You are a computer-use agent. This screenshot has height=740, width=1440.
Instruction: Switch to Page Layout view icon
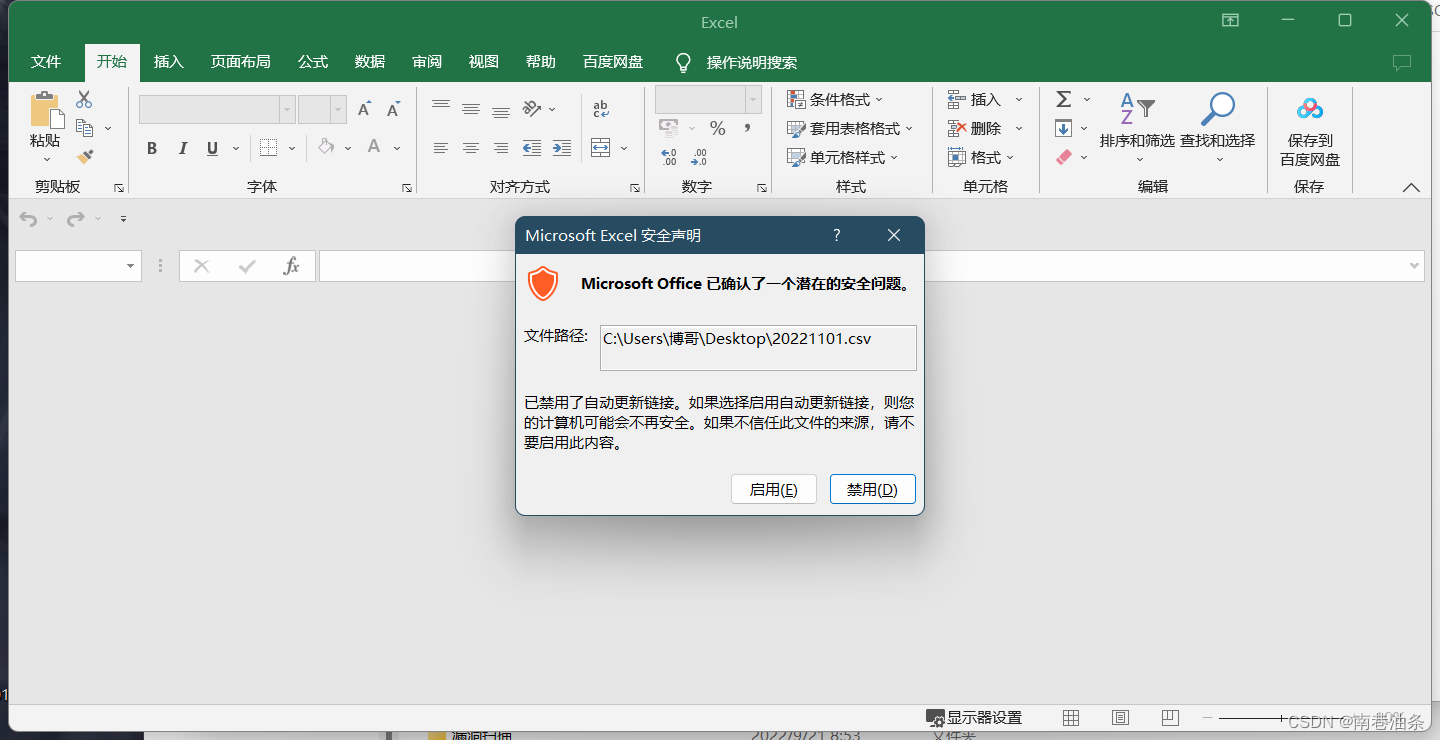pos(1120,717)
